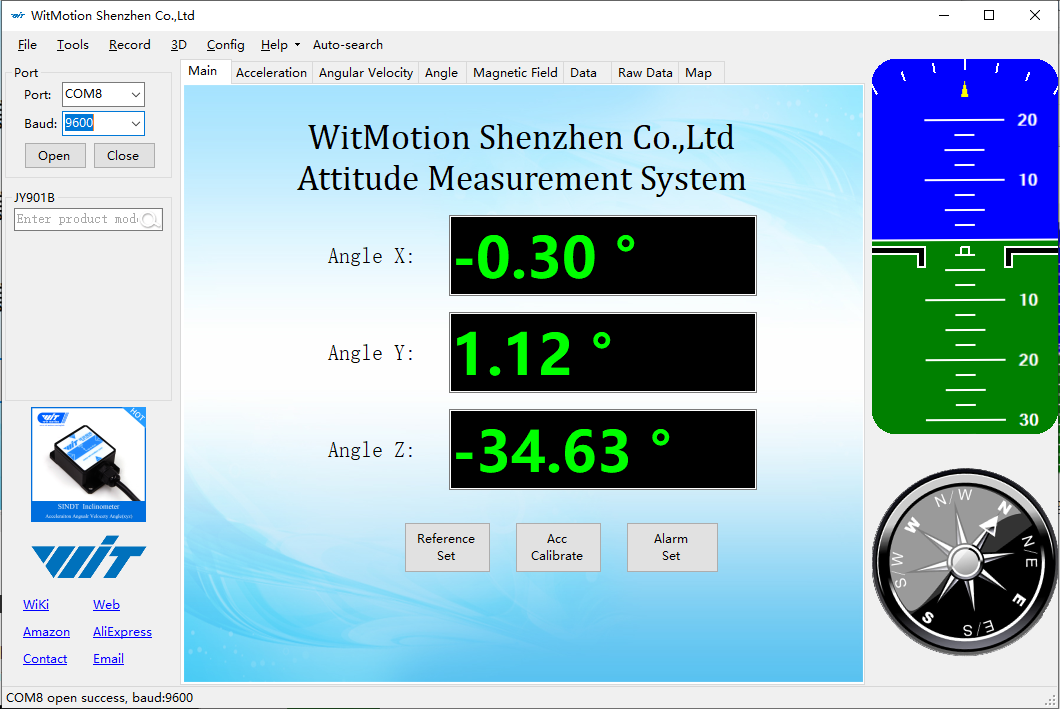Click the artificial horizon attitude indicator
Viewport: 1060px width, 709px height.
pos(965,246)
